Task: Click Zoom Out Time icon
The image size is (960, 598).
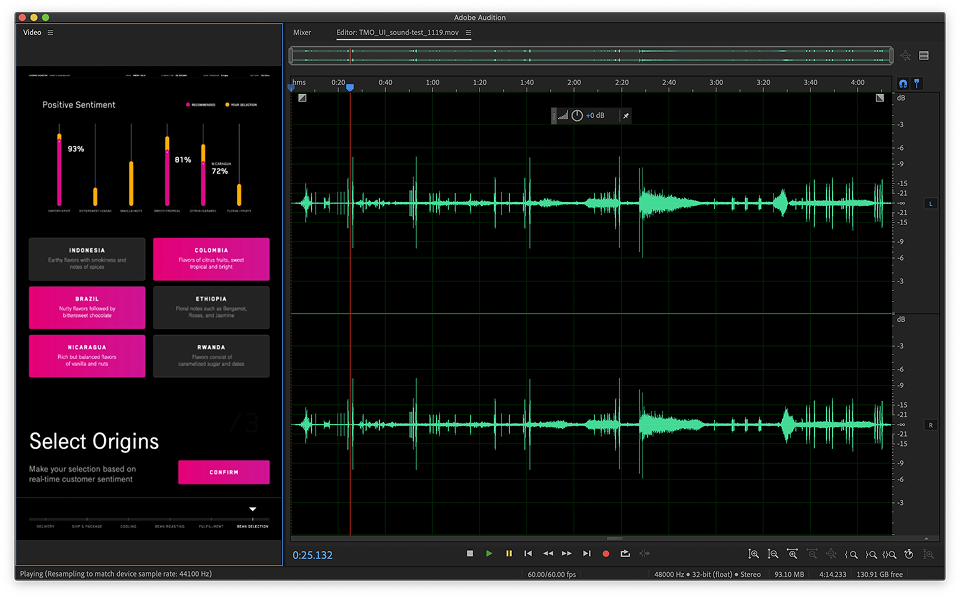Action: 812,555
